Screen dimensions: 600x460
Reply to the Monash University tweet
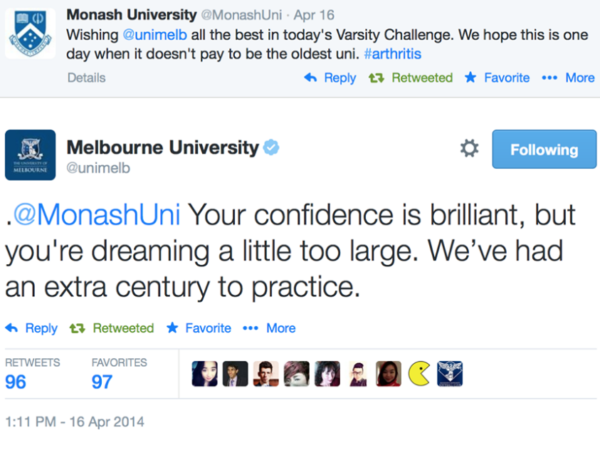(331, 77)
